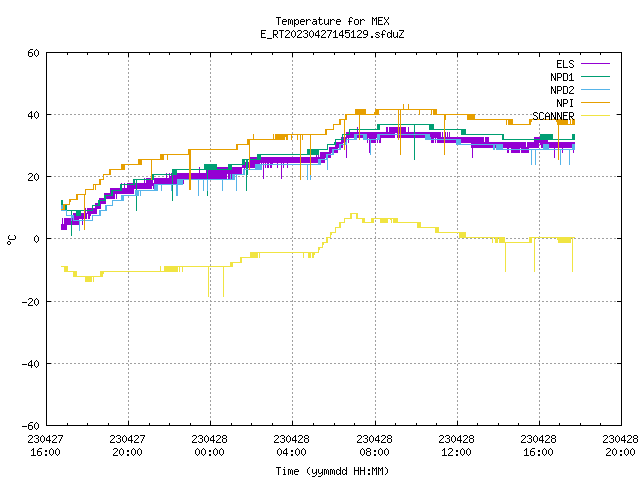
Task: Click the °C y-axis unit label
Action: (11, 240)
